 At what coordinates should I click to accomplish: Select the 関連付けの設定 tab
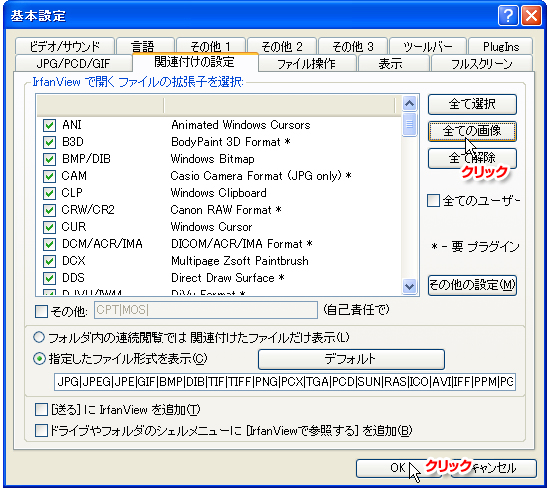point(195,62)
